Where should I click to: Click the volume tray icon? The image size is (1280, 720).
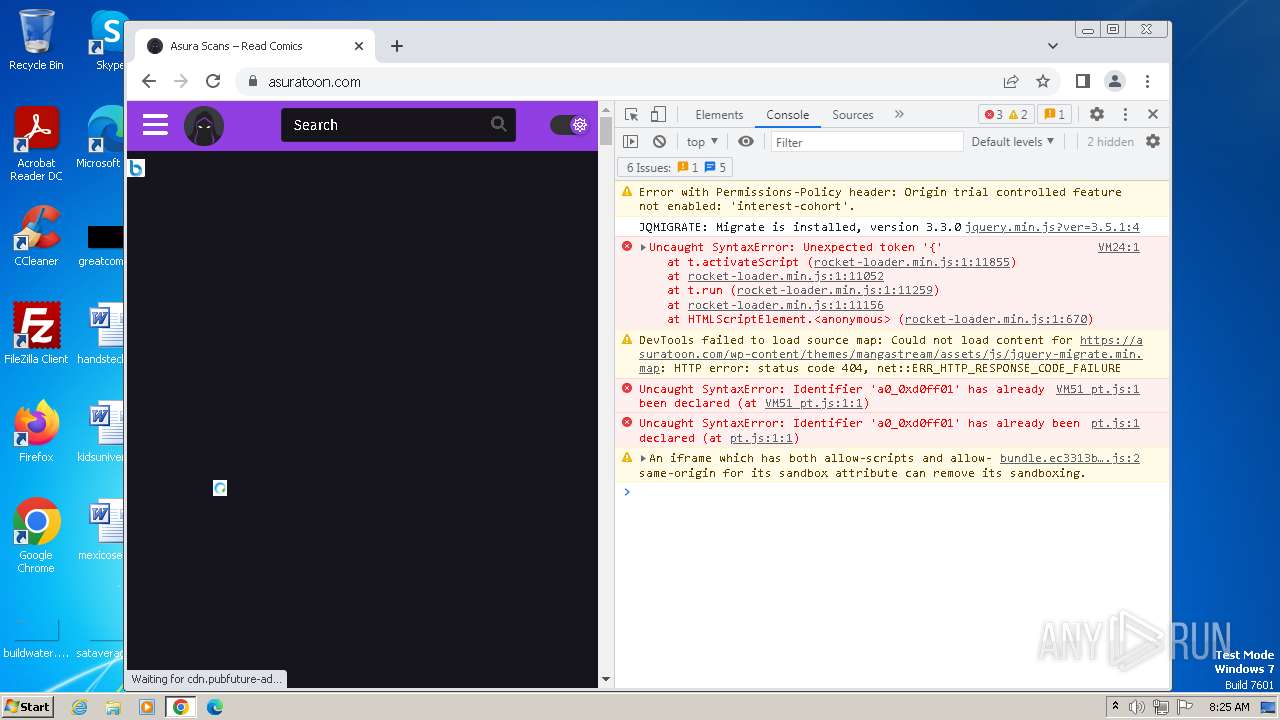1137,707
